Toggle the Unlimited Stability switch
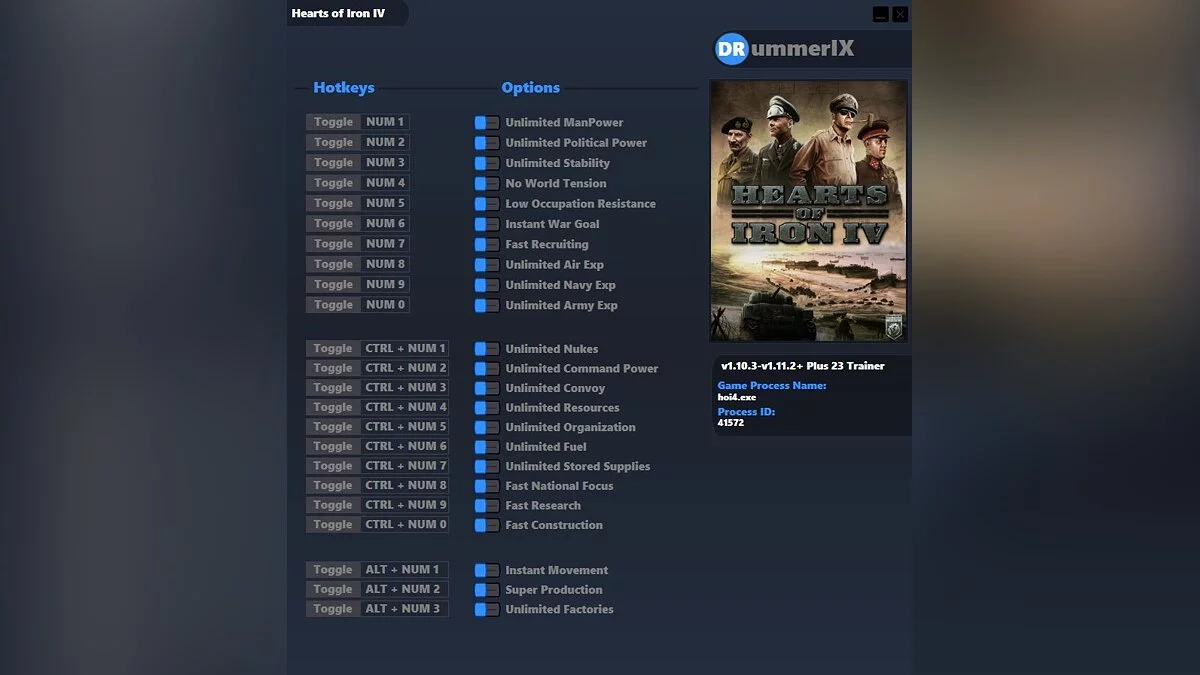 (x=487, y=163)
